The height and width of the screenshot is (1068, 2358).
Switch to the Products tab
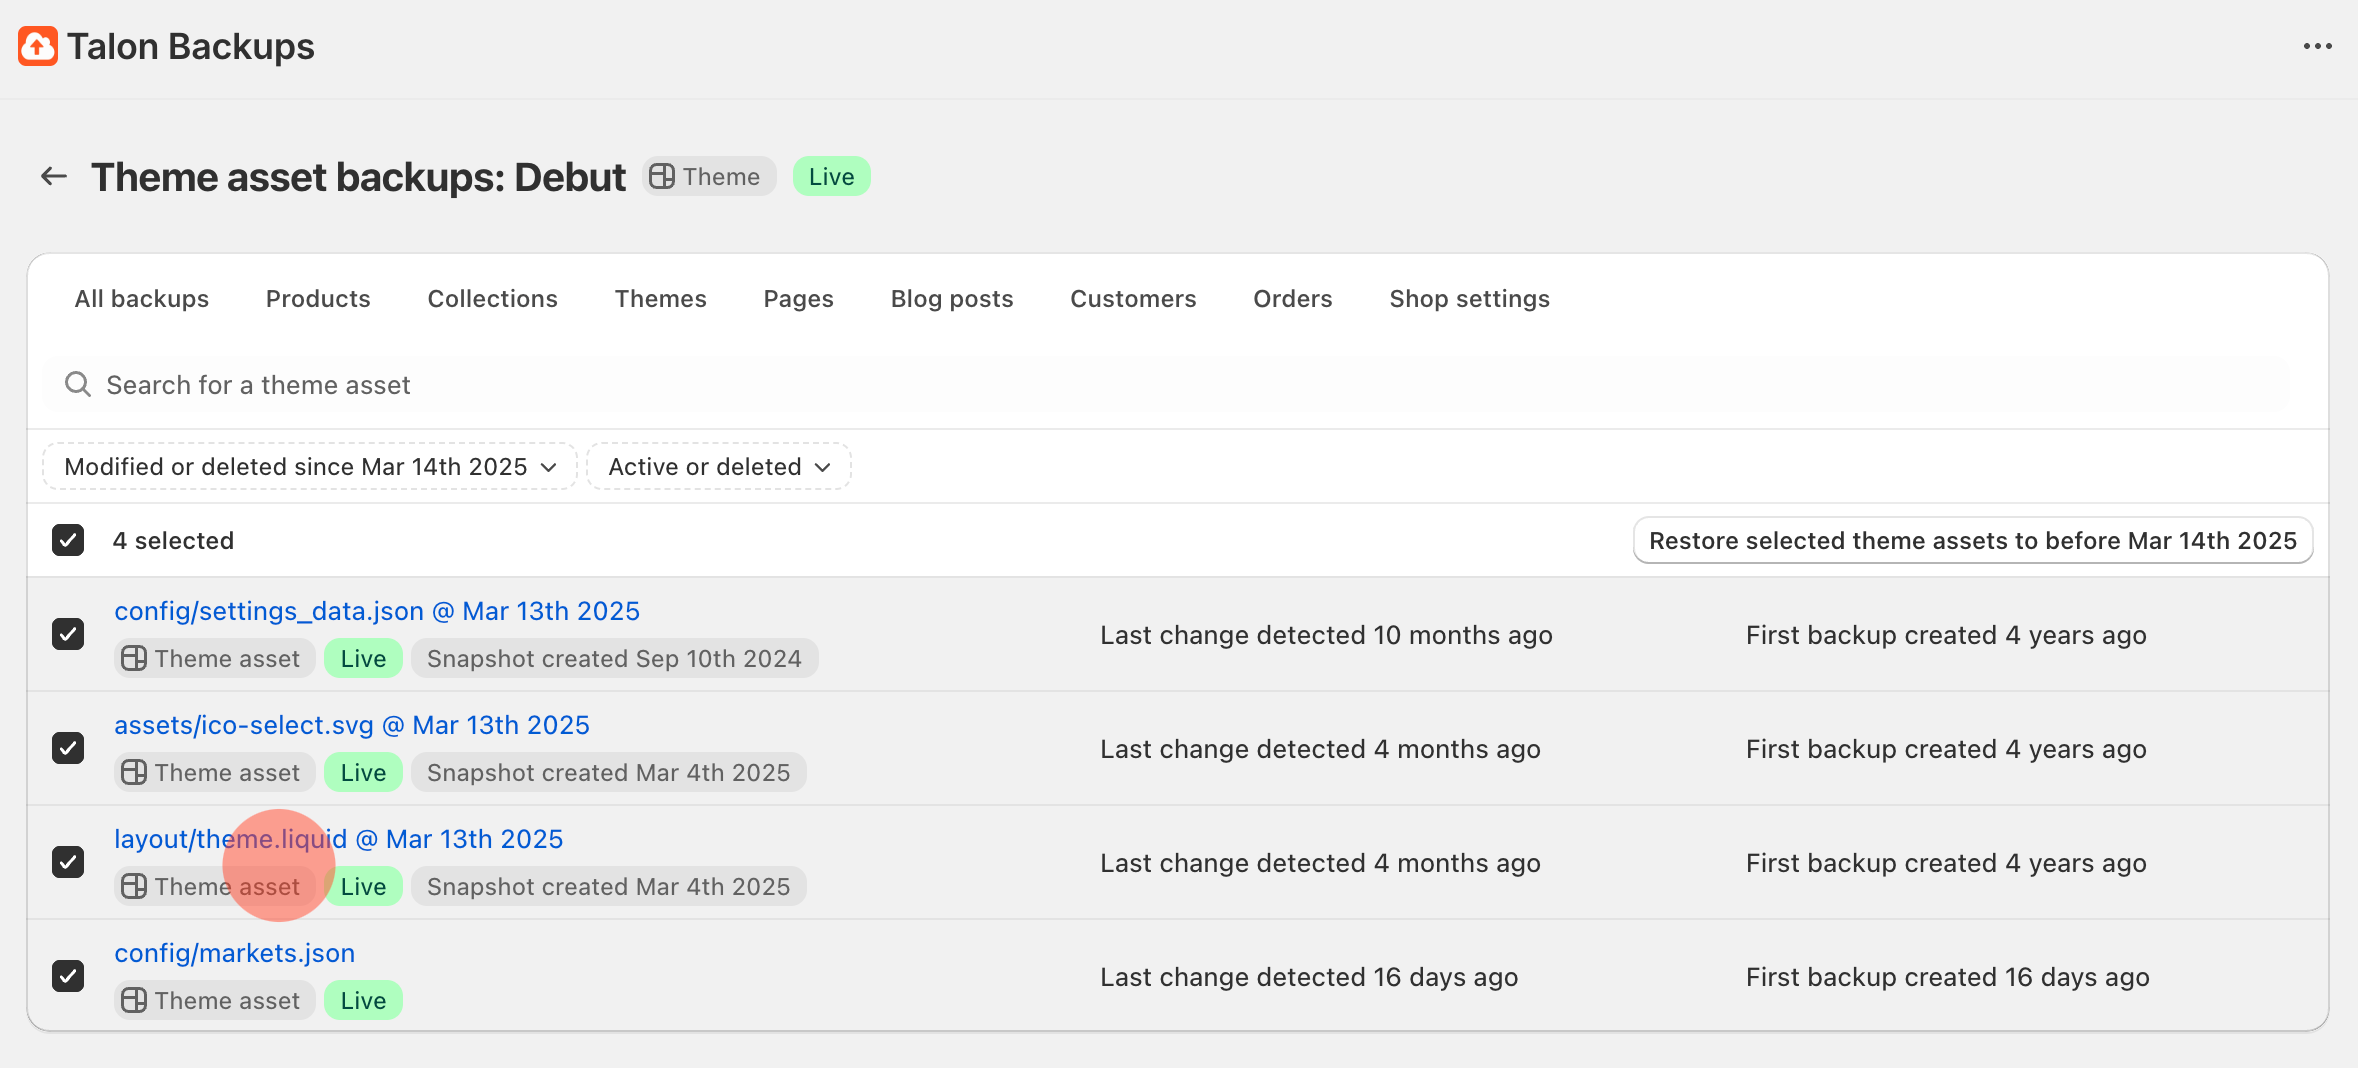[x=318, y=299]
